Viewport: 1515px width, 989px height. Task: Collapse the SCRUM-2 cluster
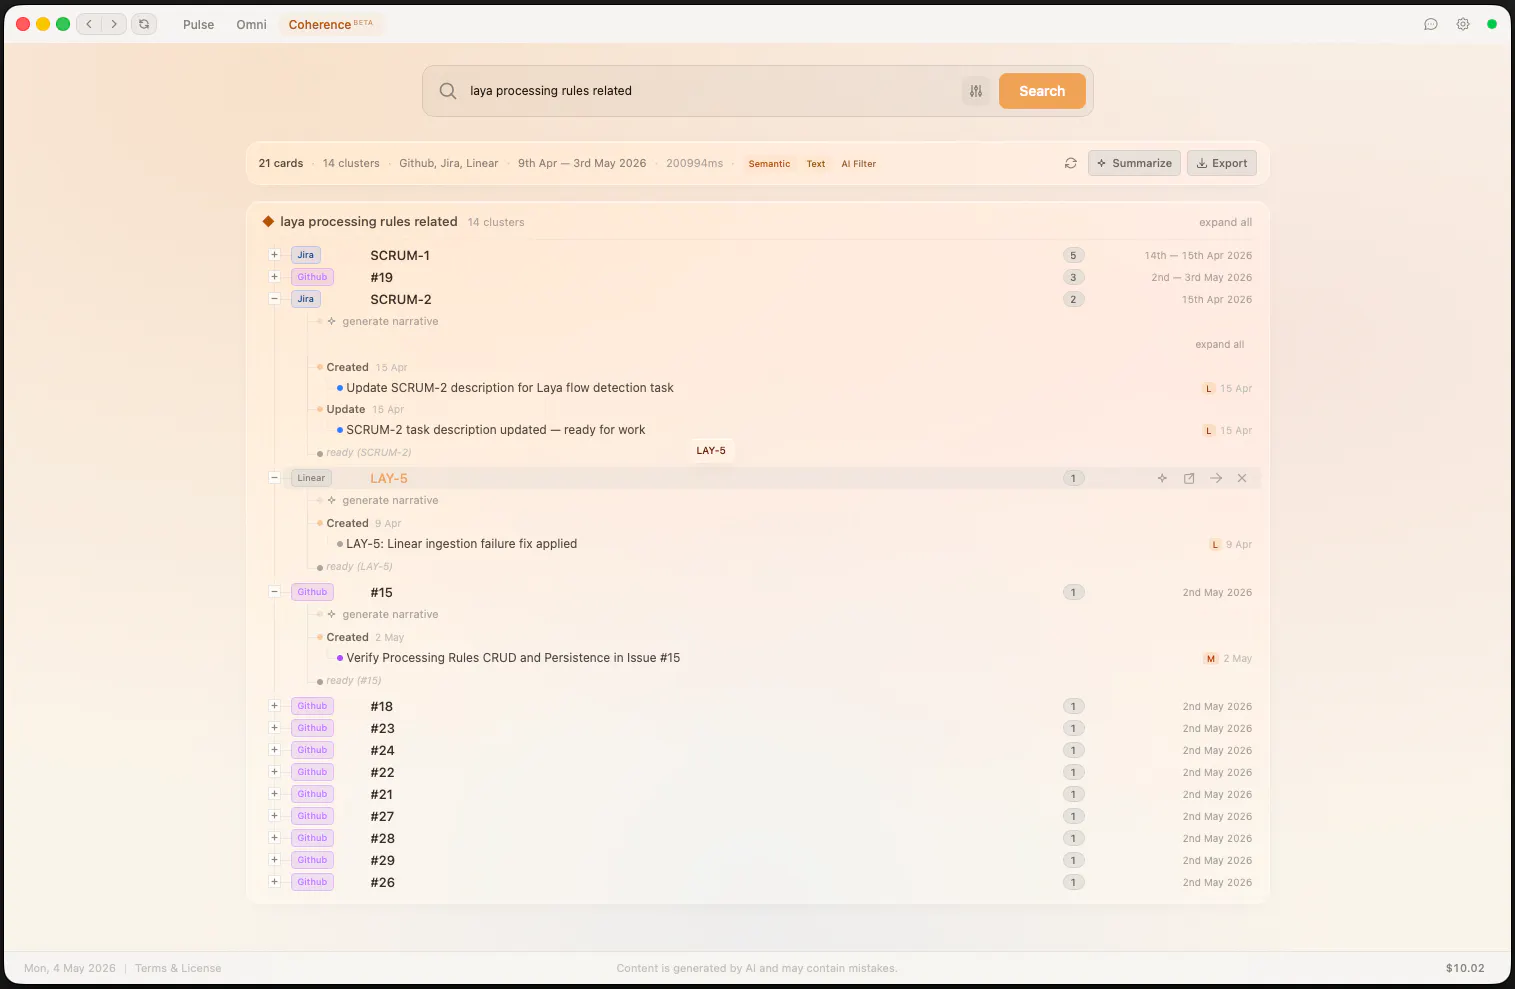coord(274,299)
